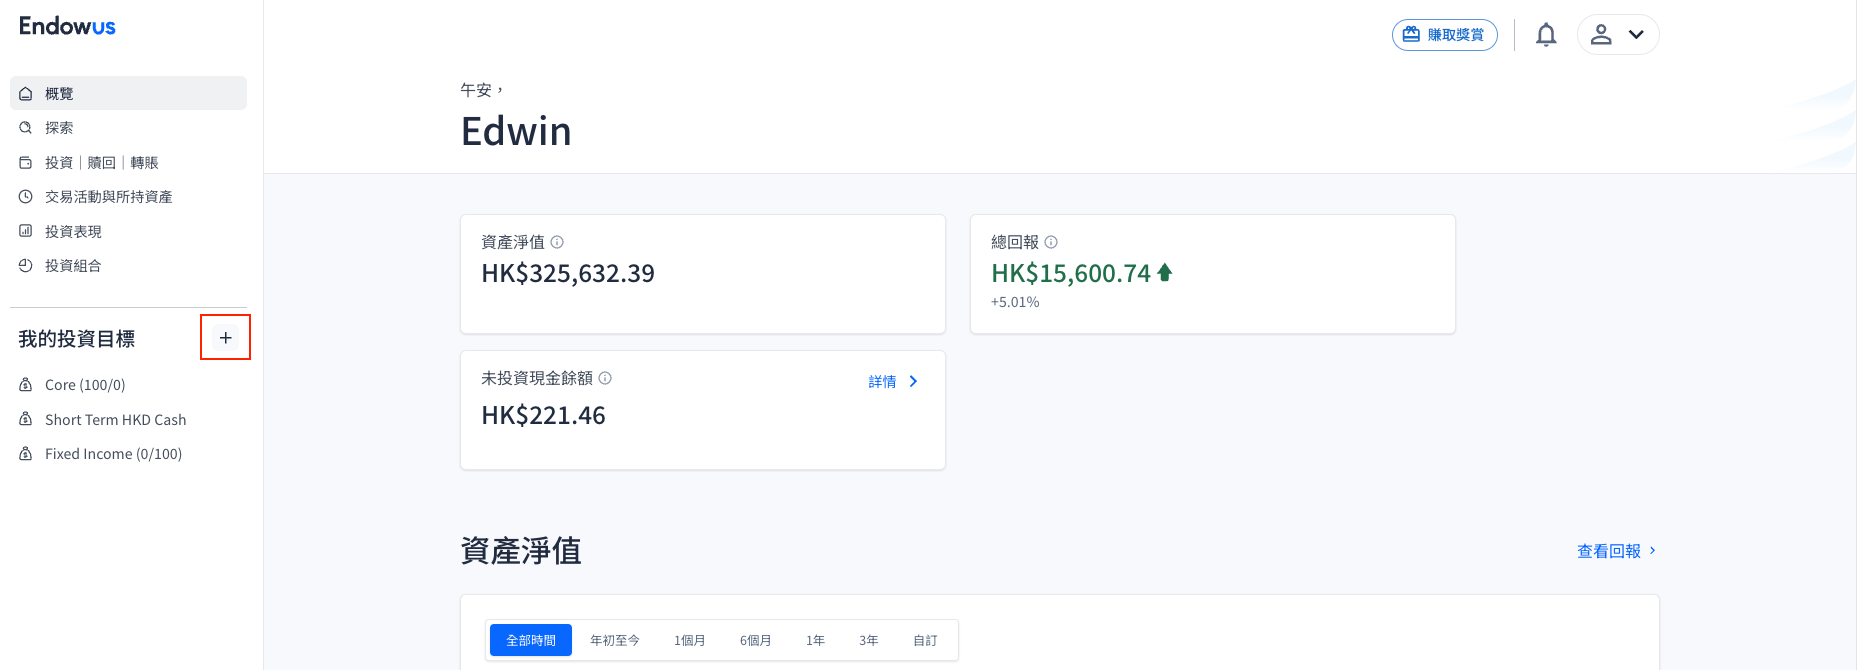Open the user account dropdown menu

(1617, 35)
